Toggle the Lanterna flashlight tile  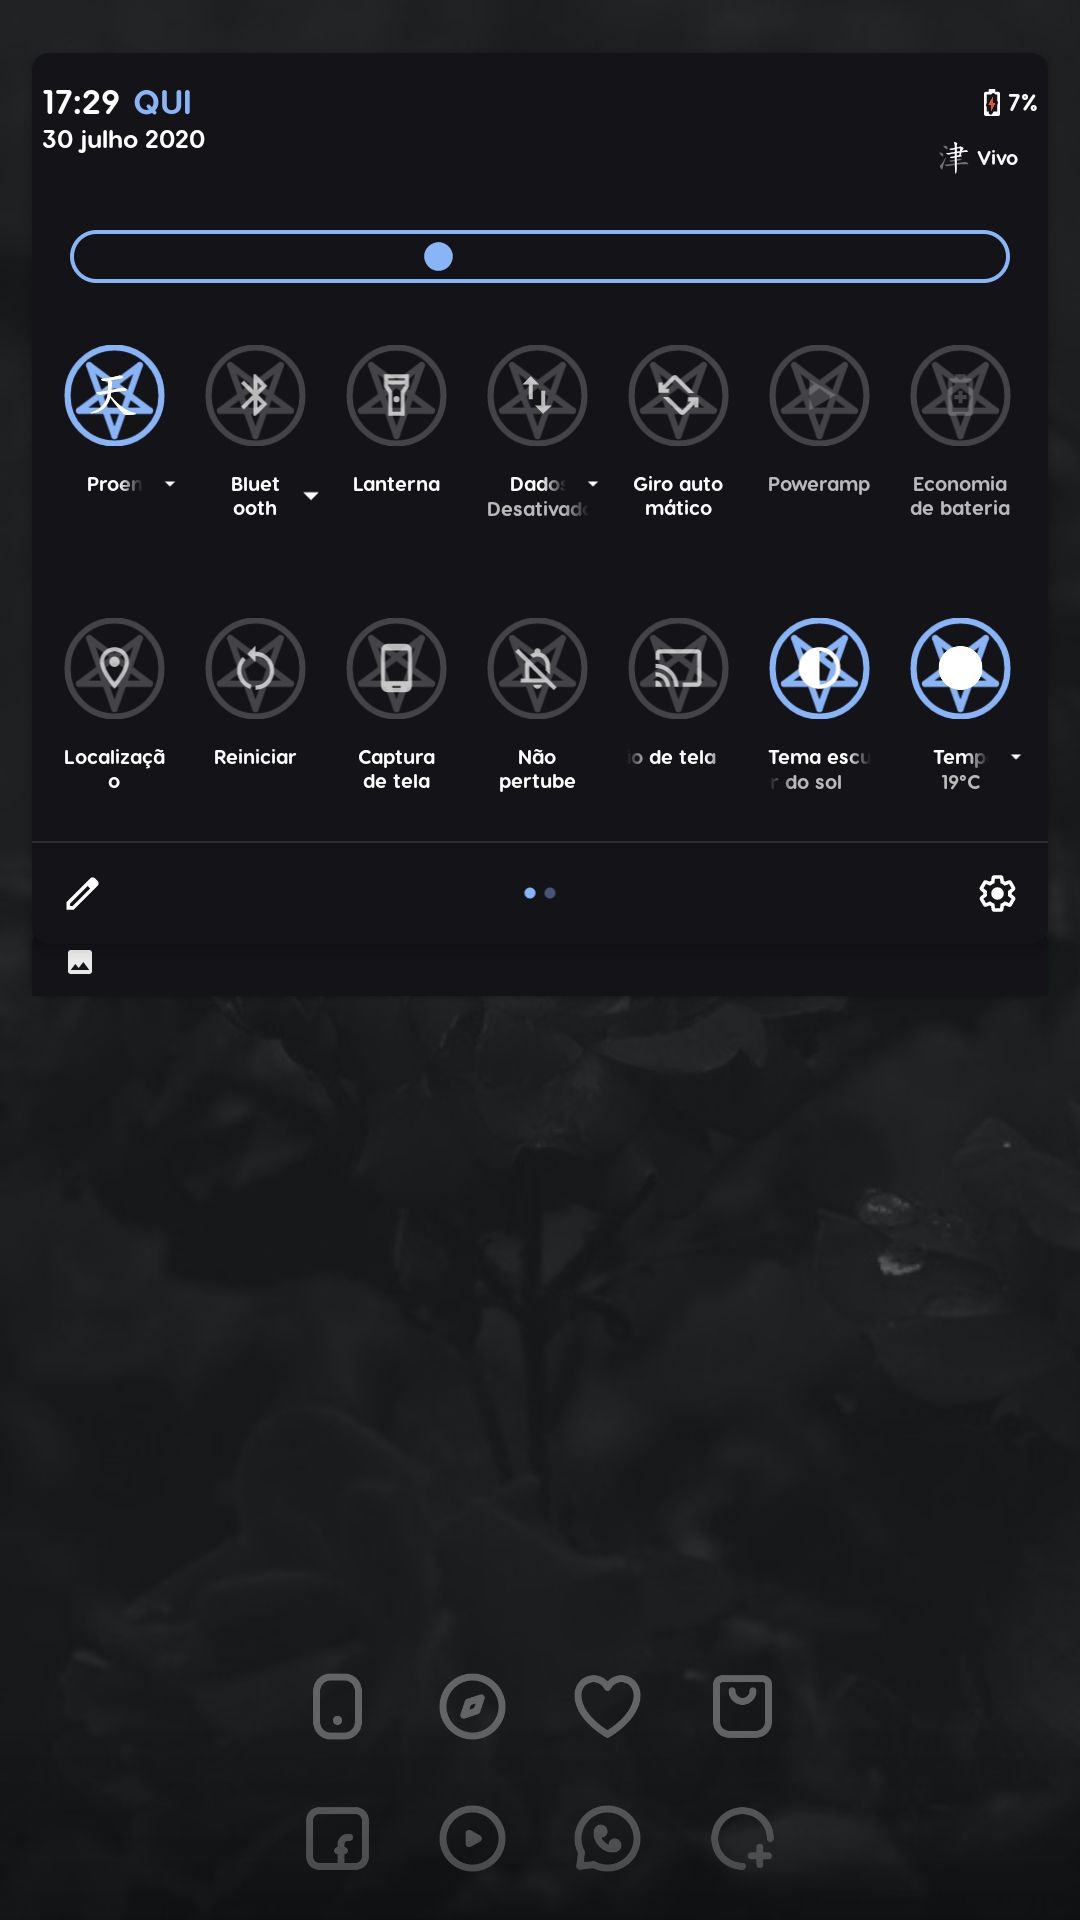pos(396,395)
